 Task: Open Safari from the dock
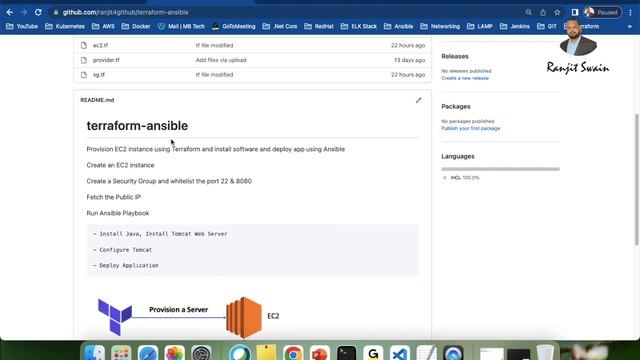point(148,353)
